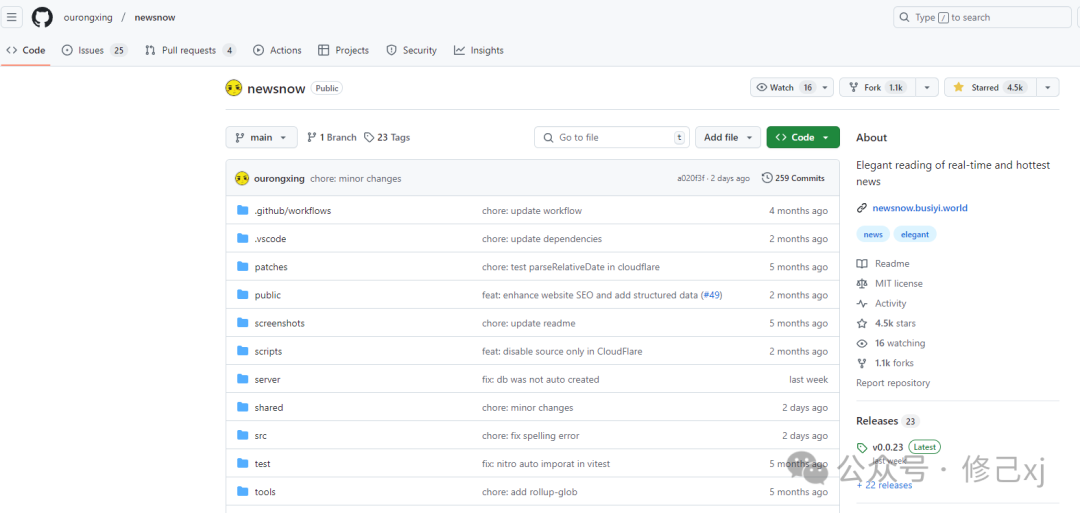Open the #49 pull request link
This screenshot has height=513, width=1080.
coord(712,295)
